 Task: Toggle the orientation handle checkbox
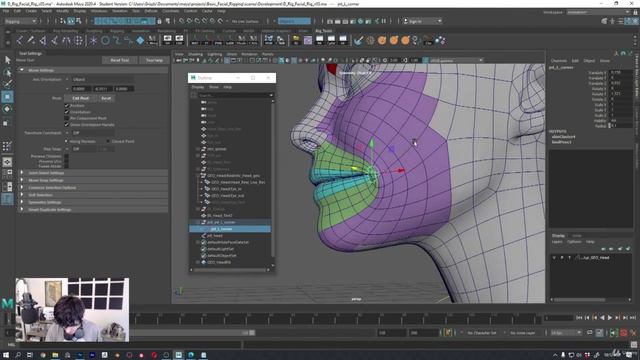(67, 124)
